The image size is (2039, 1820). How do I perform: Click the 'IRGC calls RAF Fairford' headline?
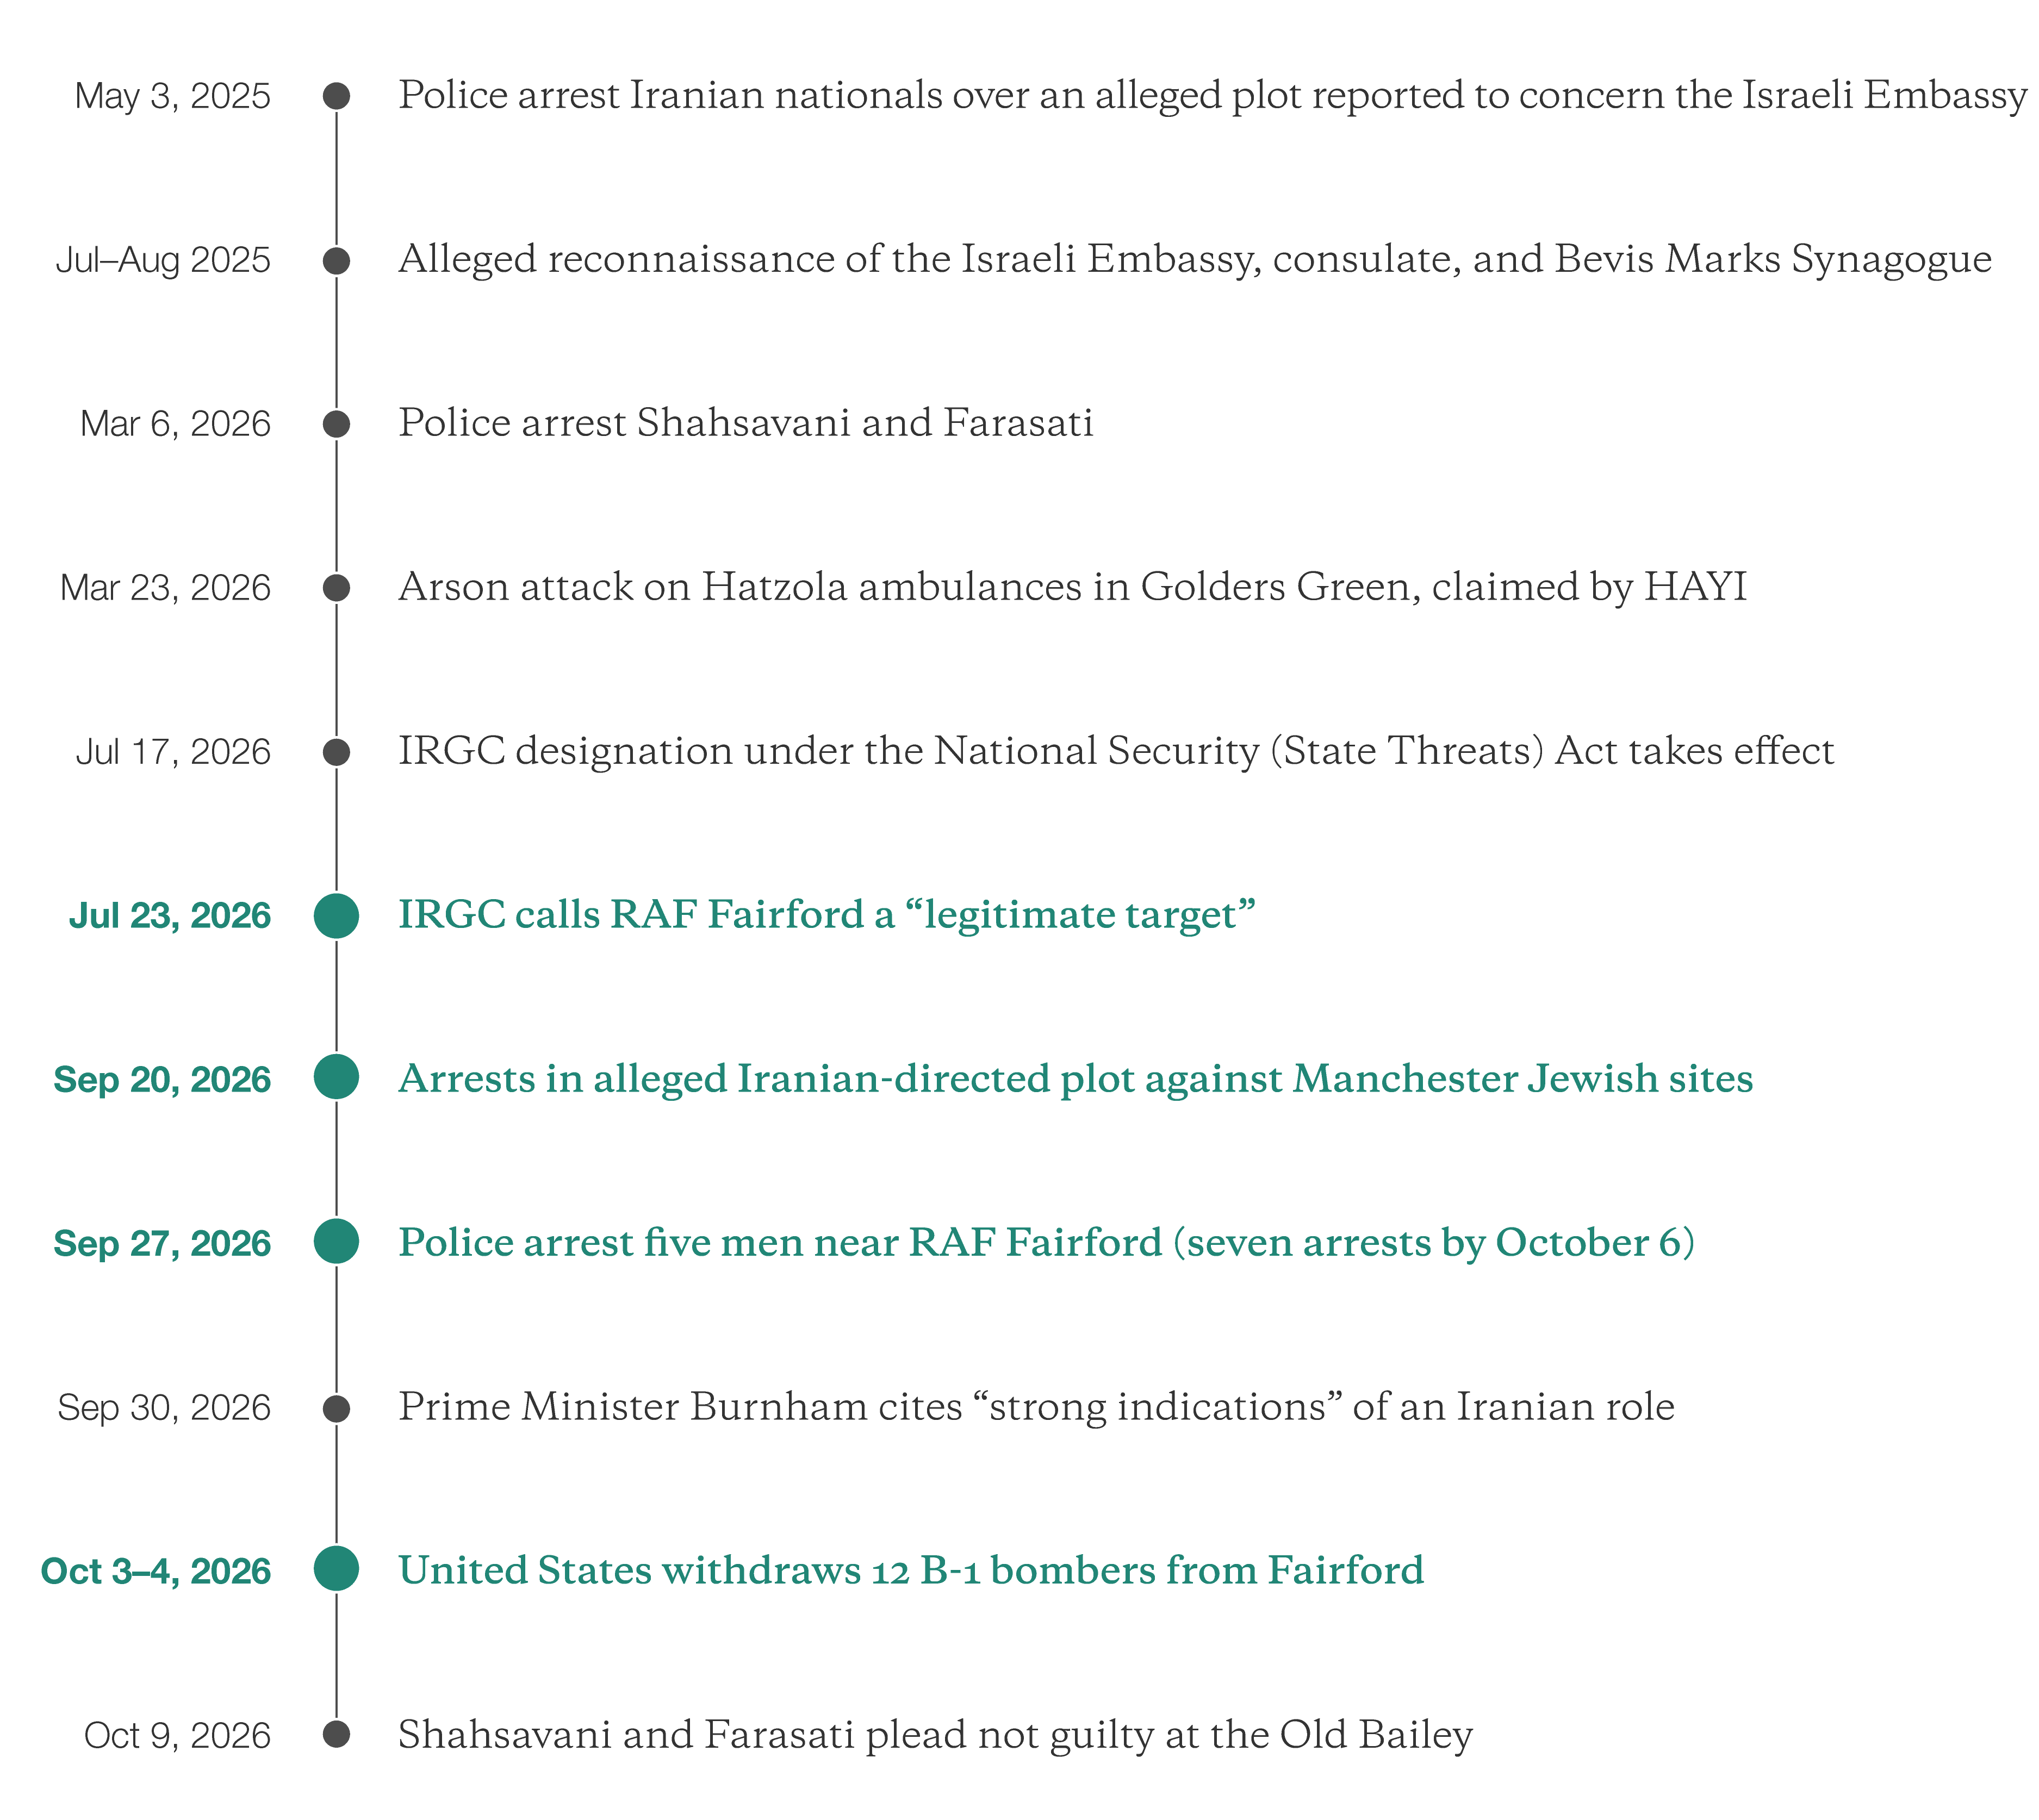(x=826, y=915)
